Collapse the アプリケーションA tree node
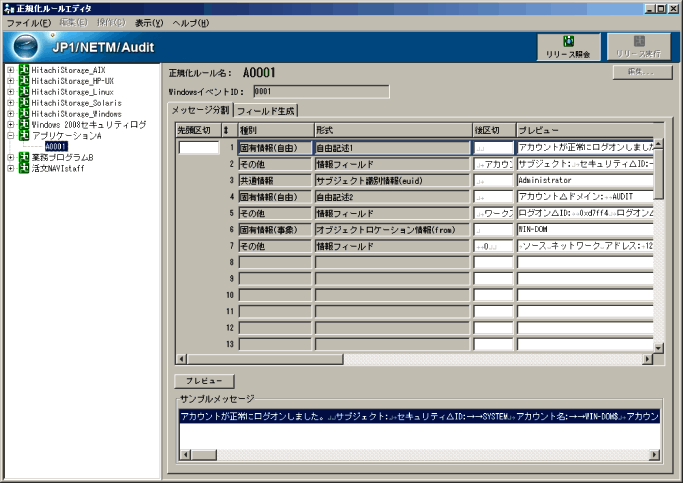 tap(10, 136)
